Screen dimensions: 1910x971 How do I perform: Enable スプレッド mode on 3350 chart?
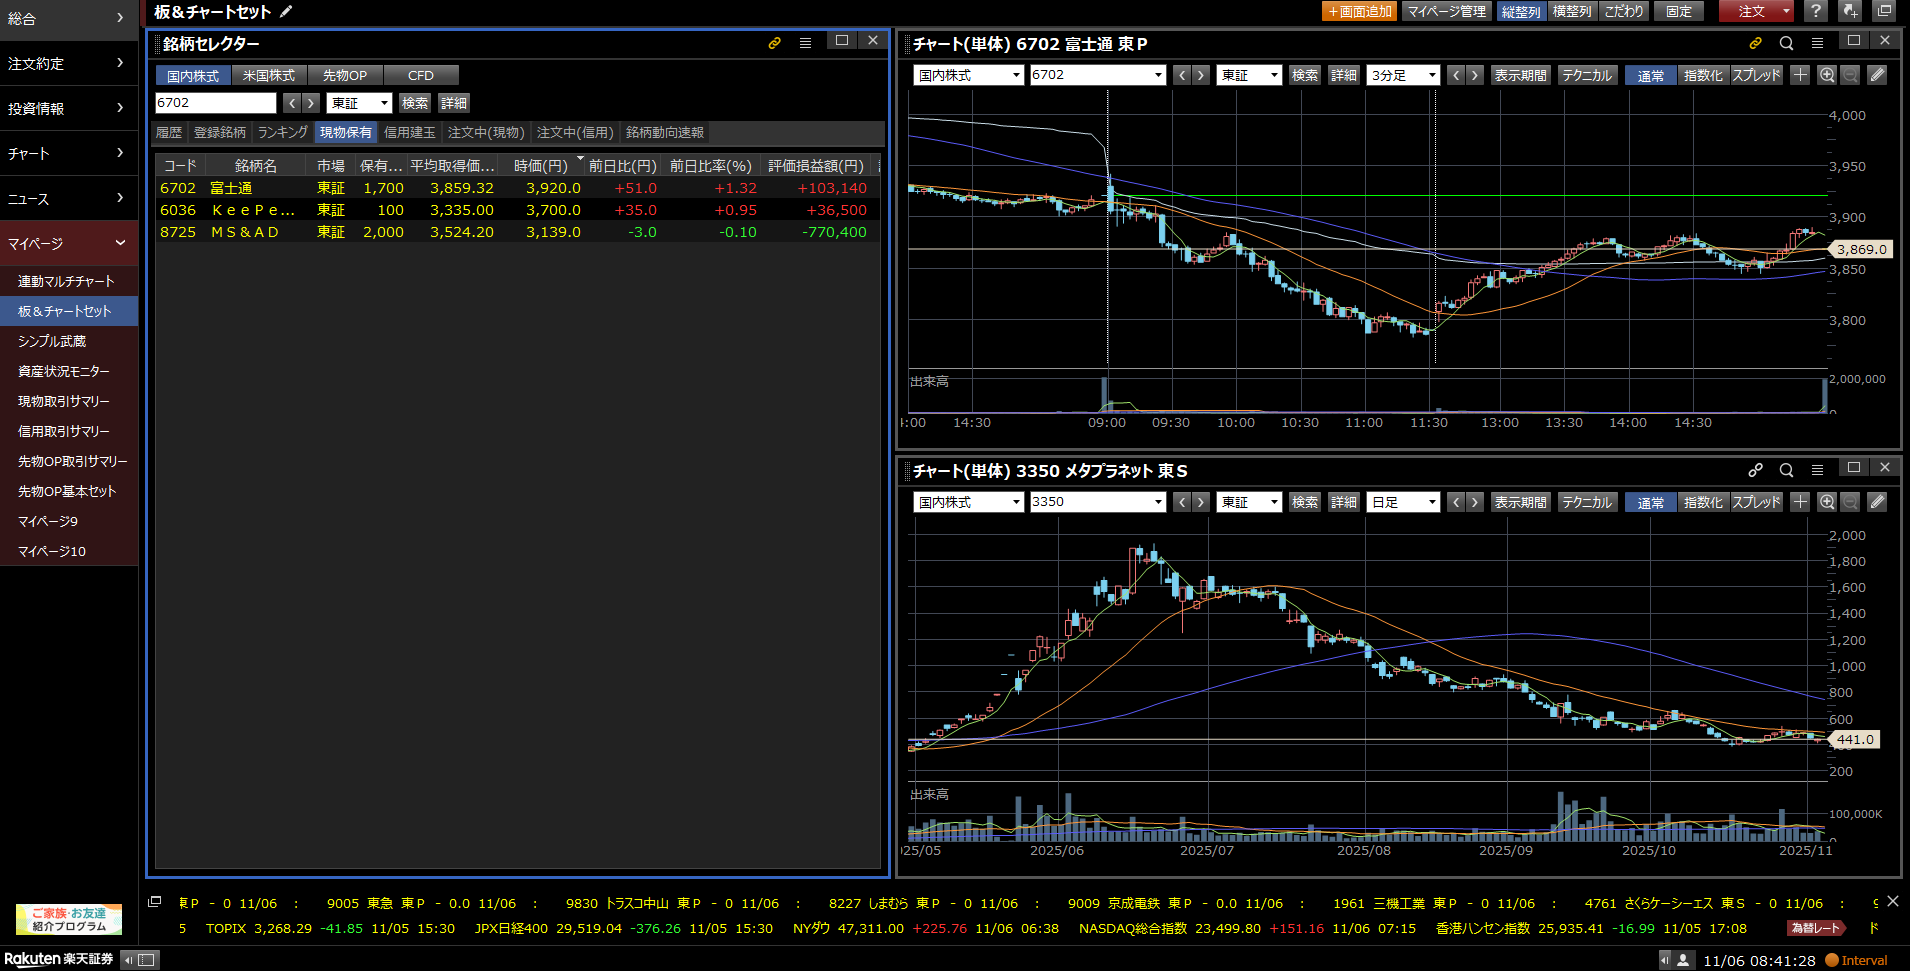click(x=1757, y=502)
